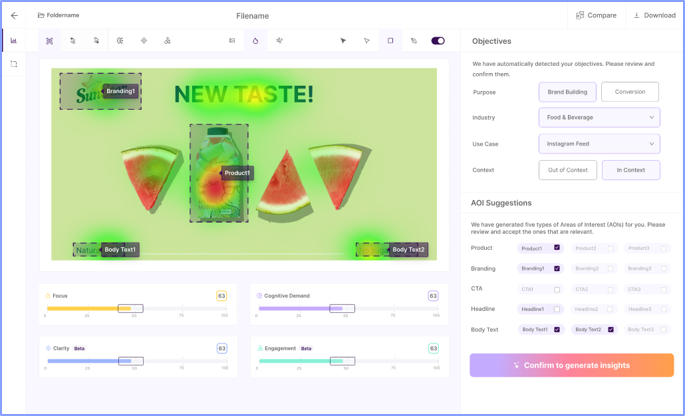Select the filled arrow pointer tool

click(343, 41)
